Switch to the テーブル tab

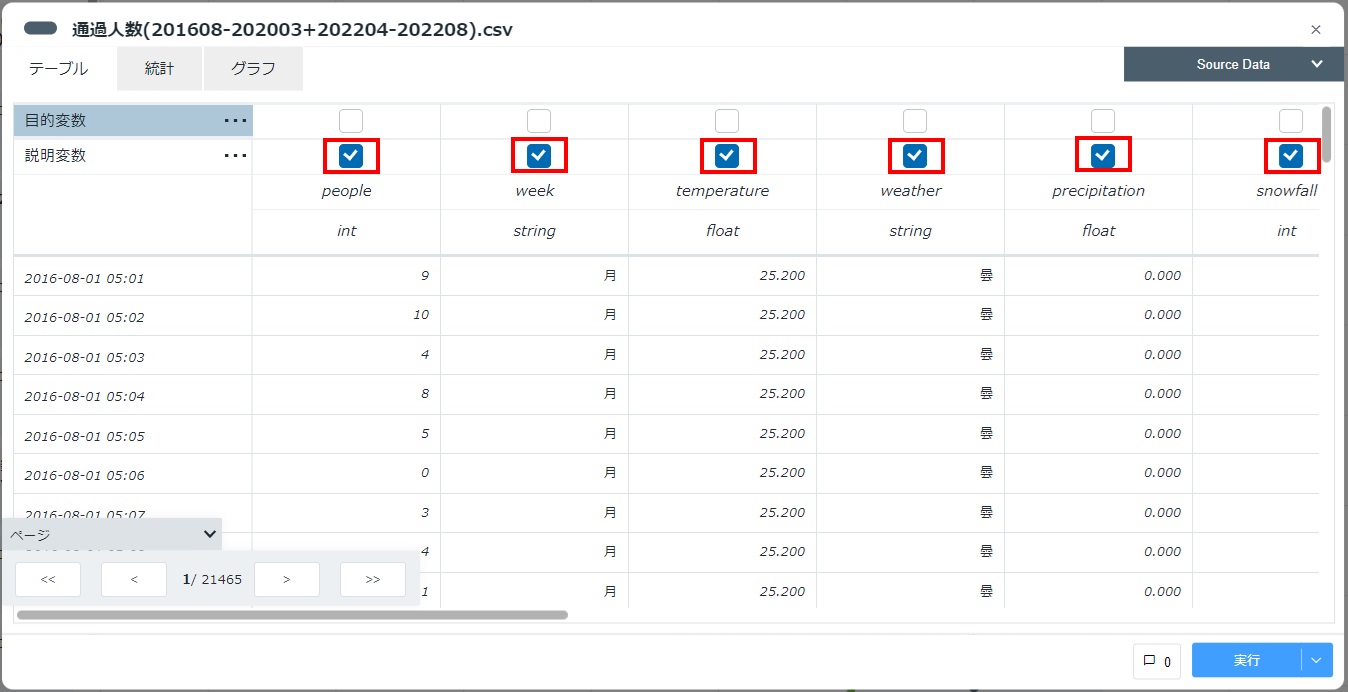coord(58,69)
